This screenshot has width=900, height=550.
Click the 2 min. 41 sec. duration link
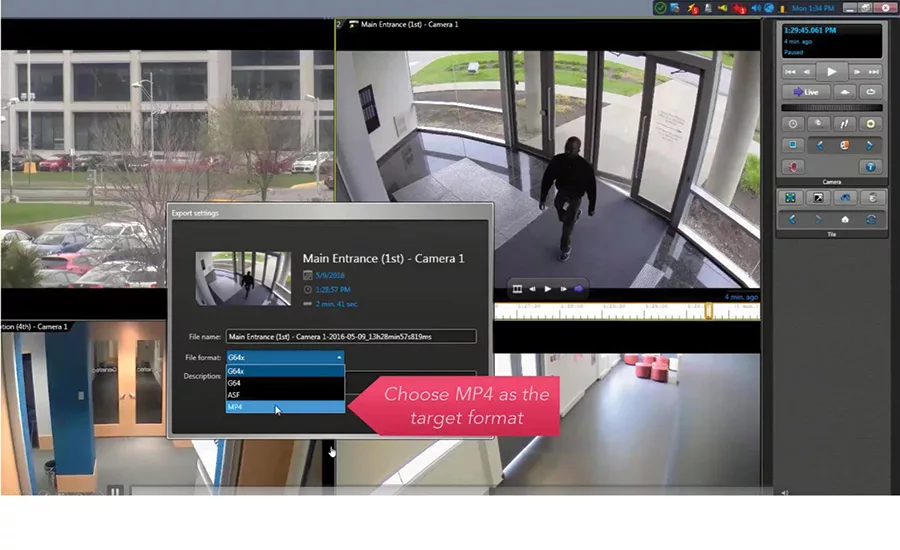click(336, 304)
